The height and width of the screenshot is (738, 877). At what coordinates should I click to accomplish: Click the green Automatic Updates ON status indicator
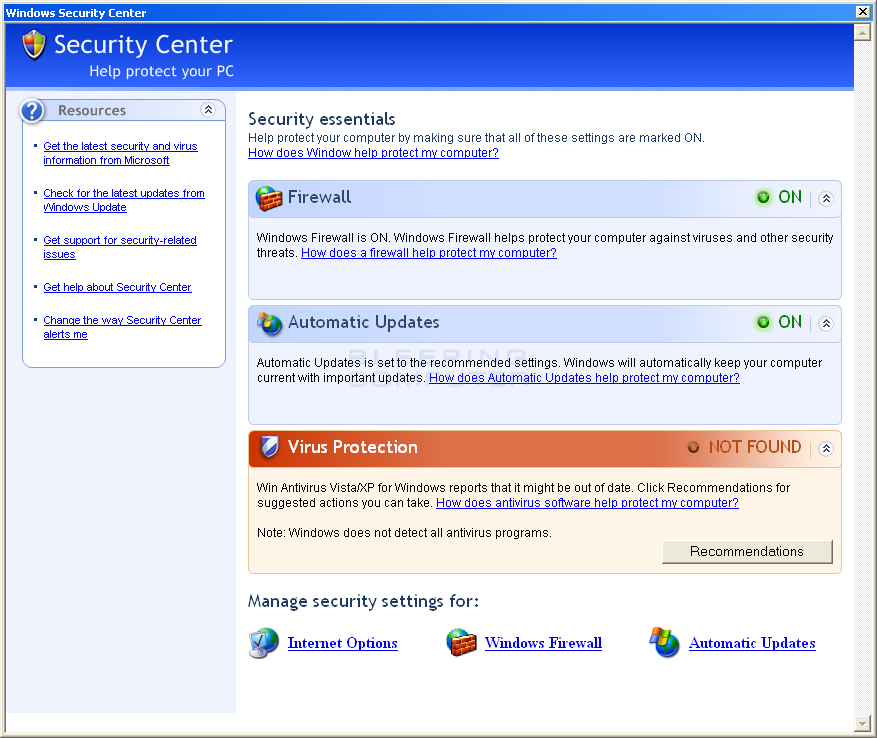[x=763, y=322]
